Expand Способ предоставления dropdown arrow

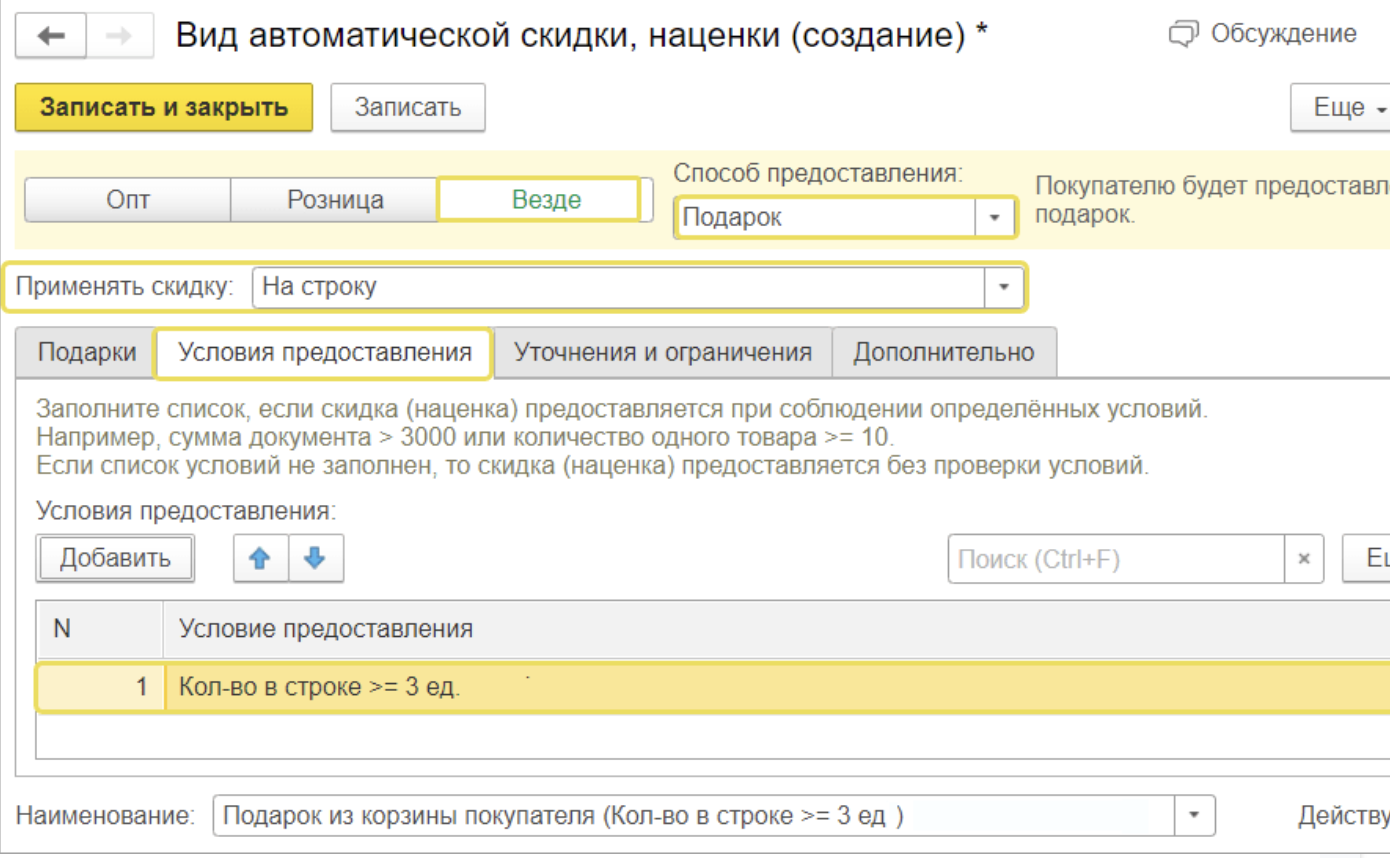pos(994,218)
